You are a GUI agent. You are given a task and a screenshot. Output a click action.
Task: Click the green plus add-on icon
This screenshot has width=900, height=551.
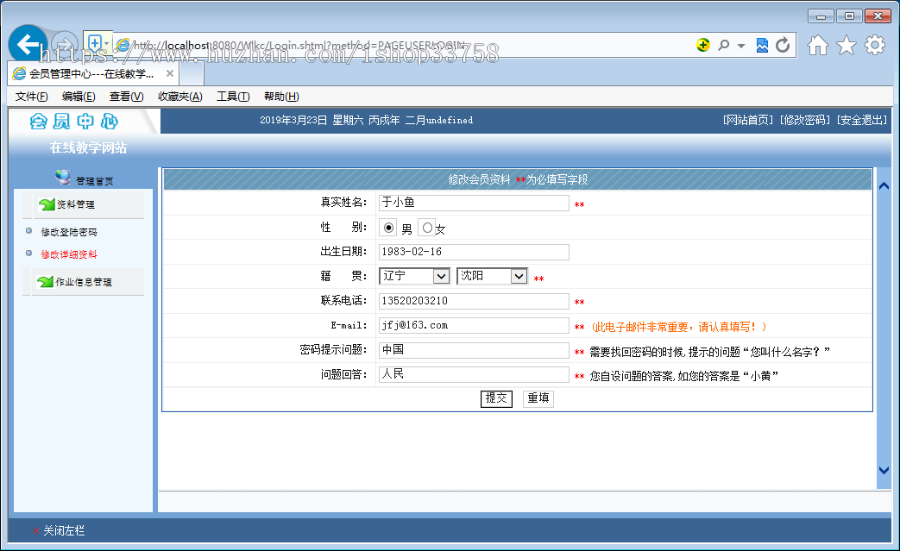click(703, 45)
